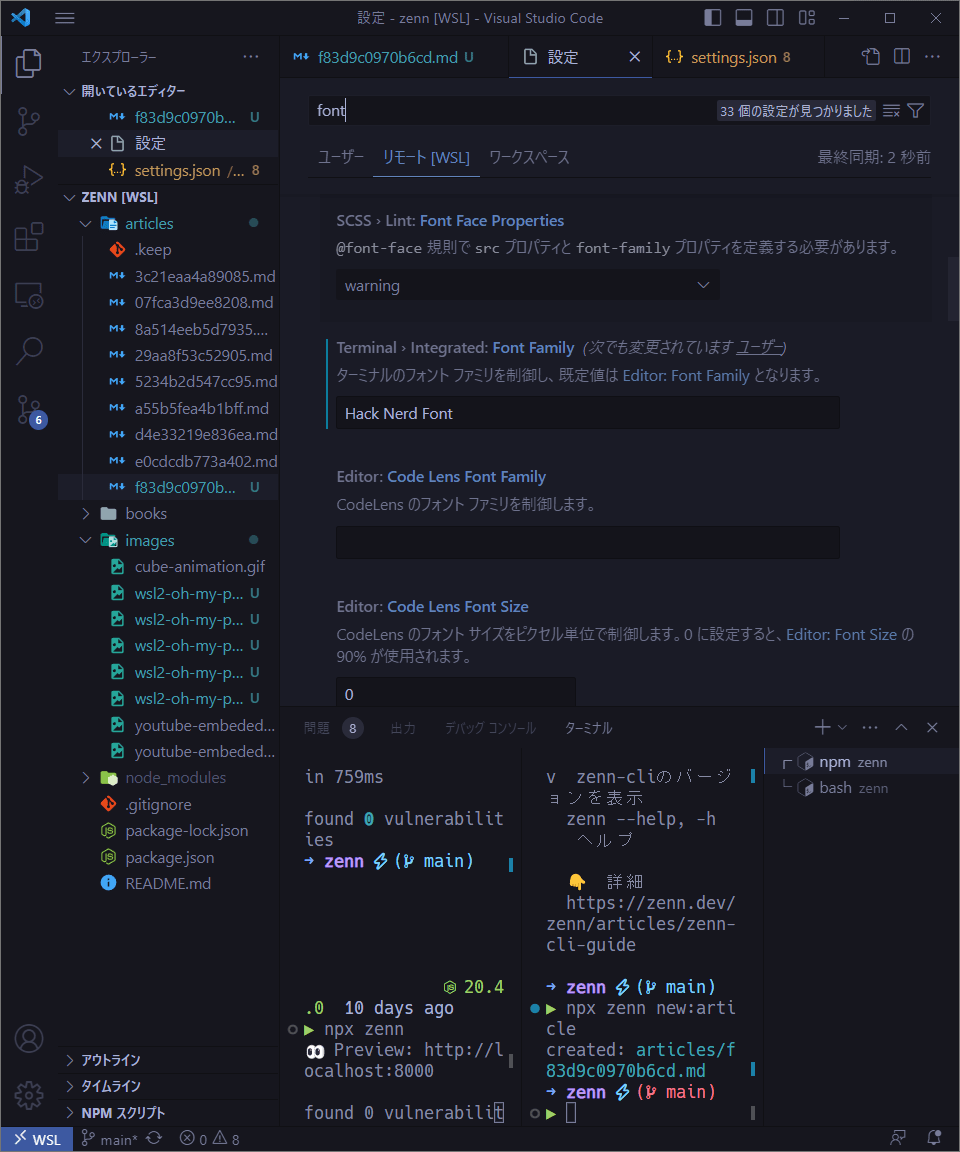Open Remote Explorer icon in activity bar

pyautogui.click(x=29, y=295)
